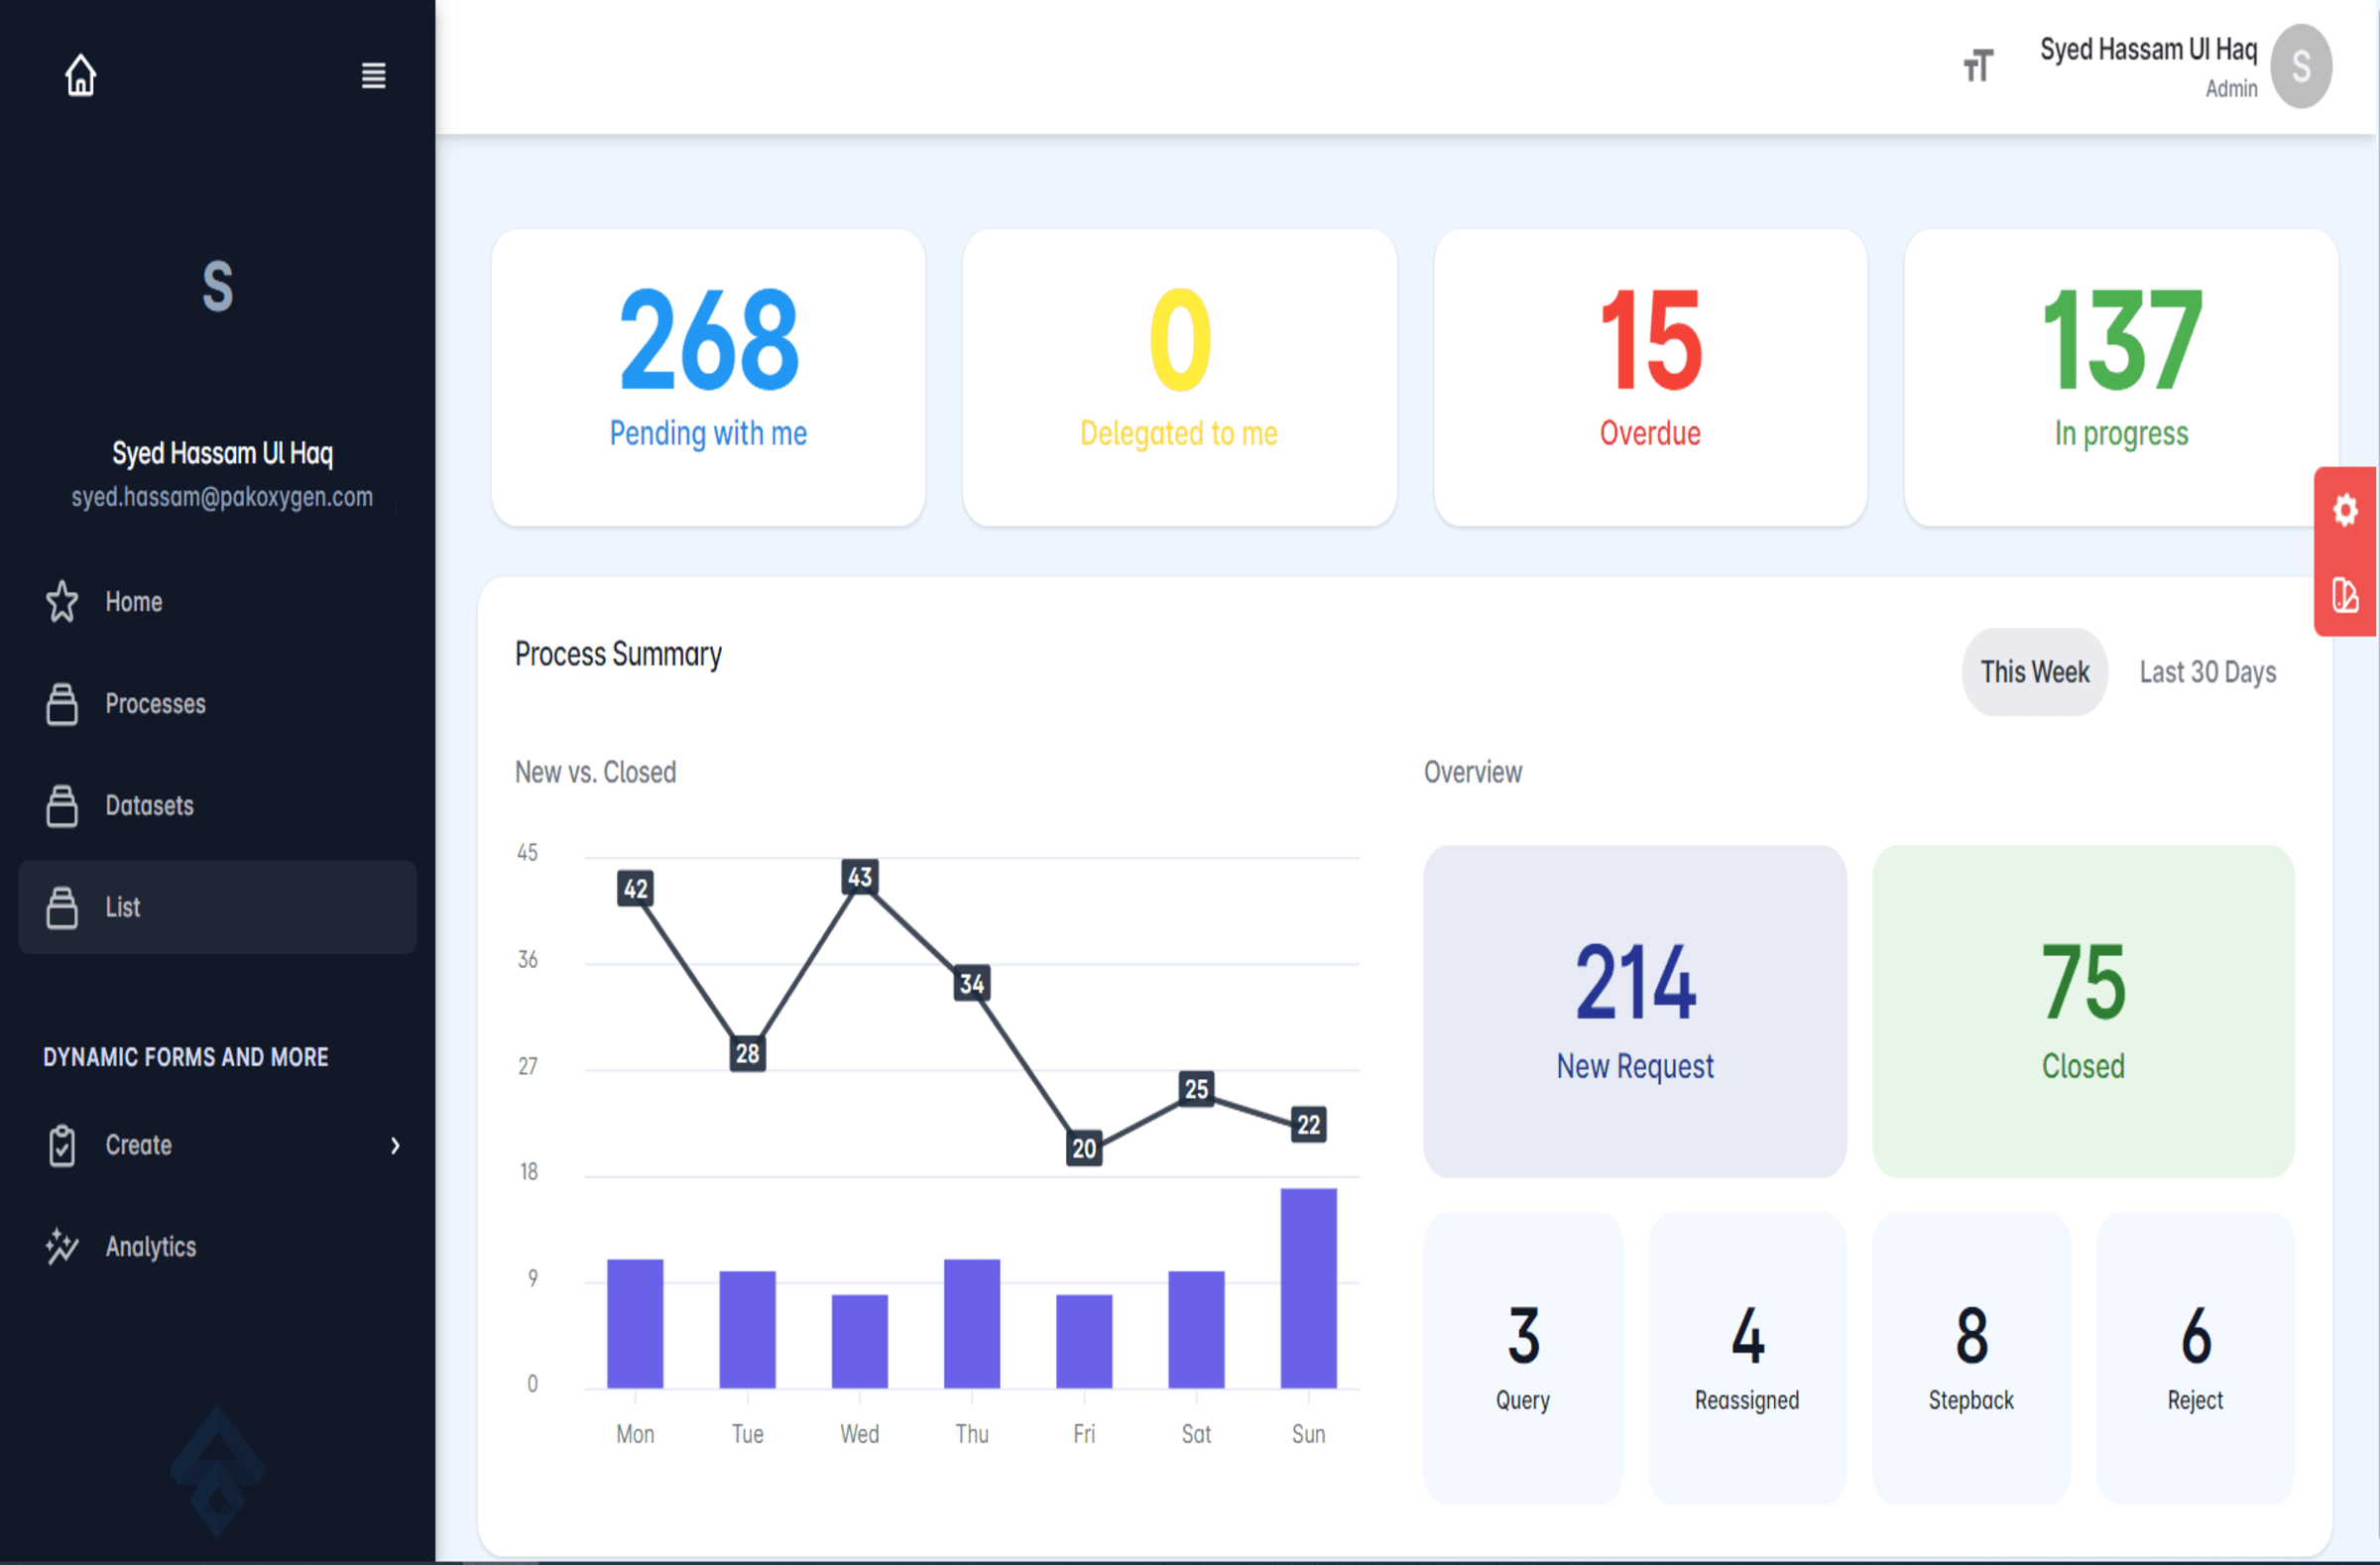Click the New vs. Closed label
Image resolution: width=2380 pixels, height=1565 pixels.
(595, 772)
